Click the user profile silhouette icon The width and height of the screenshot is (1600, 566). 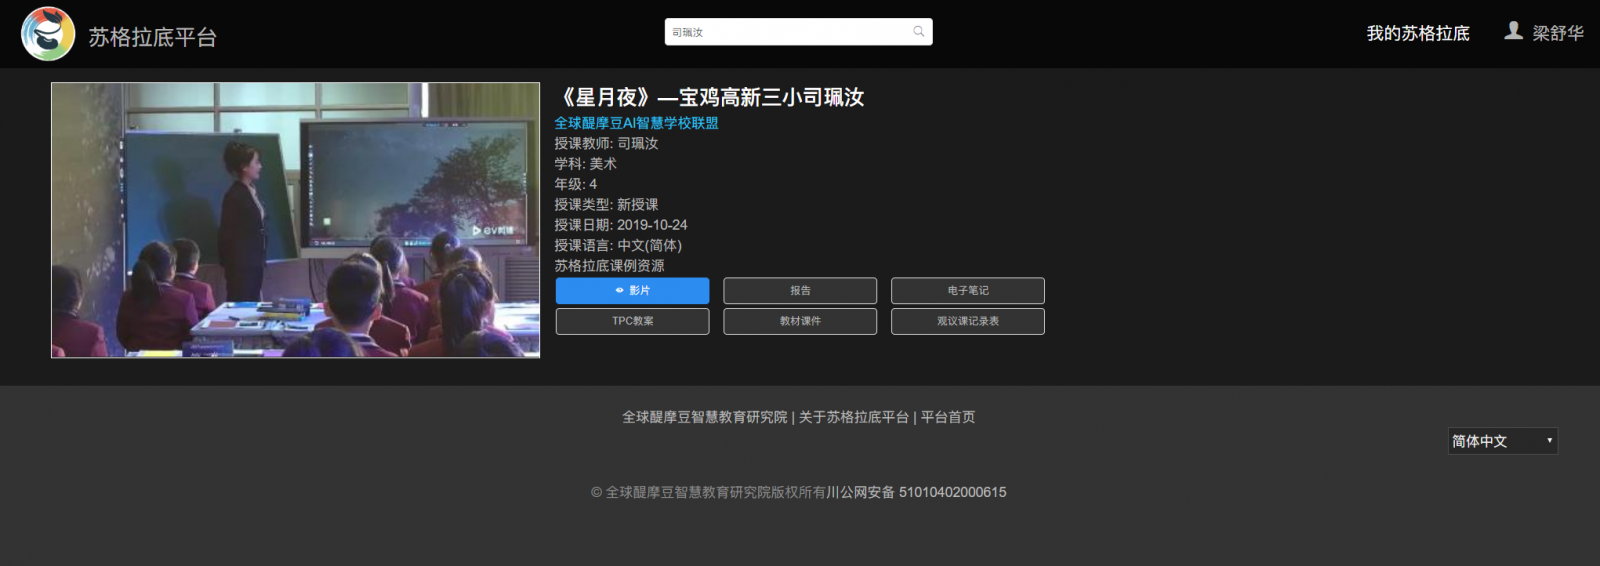click(x=1513, y=31)
